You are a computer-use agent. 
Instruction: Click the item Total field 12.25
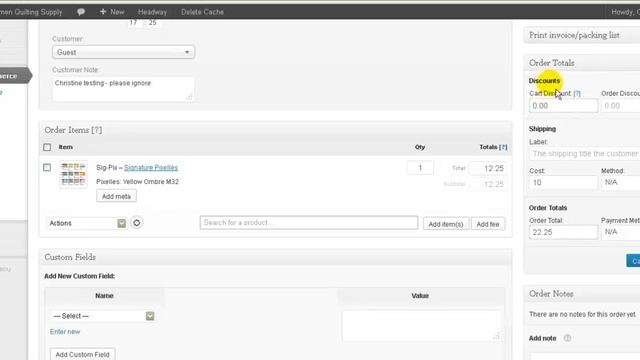pyautogui.click(x=488, y=168)
